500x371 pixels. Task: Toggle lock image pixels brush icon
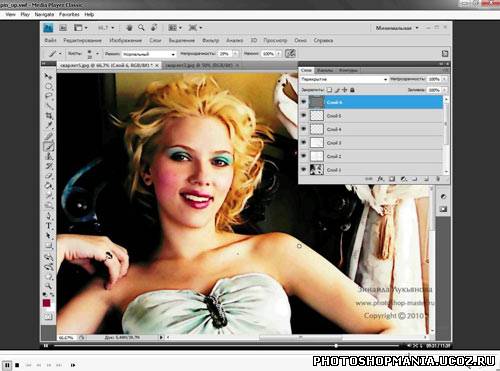coord(337,90)
